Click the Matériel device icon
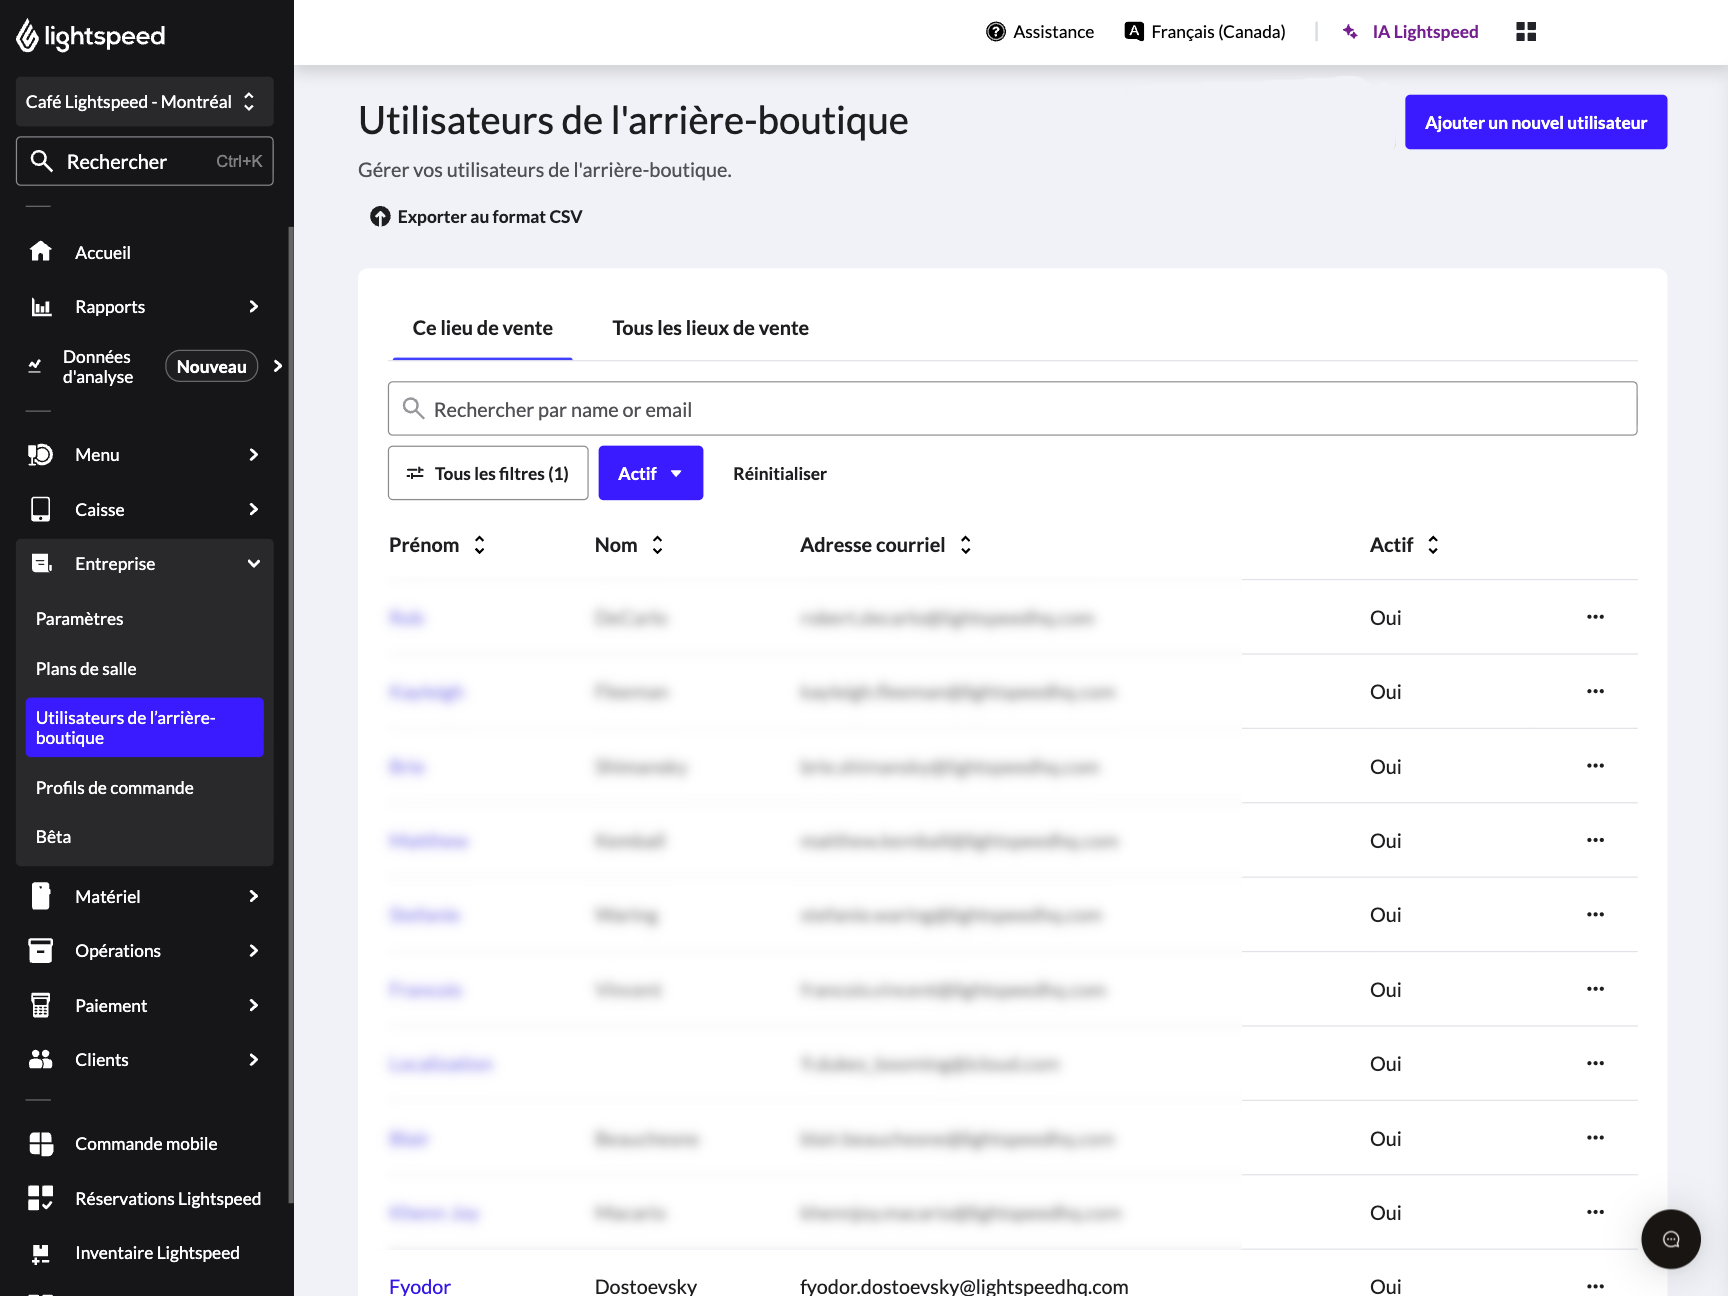This screenshot has height=1296, width=1728. 40,896
